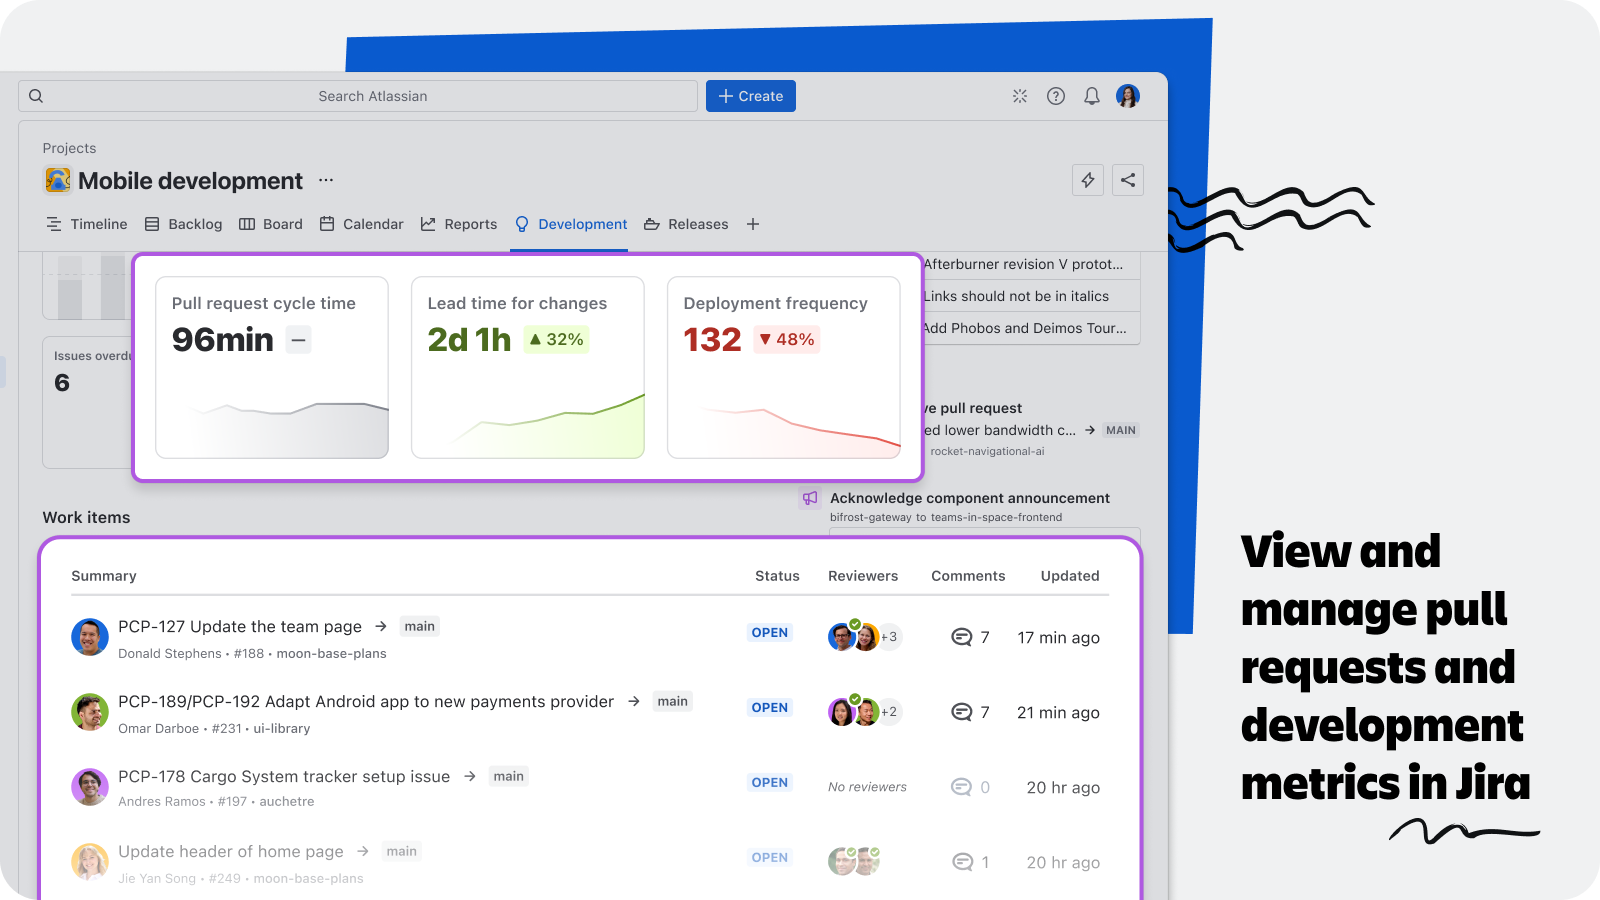The height and width of the screenshot is (900, 1600).
Task: Open the help question mark icon
Action: (x=1056, y=96)
